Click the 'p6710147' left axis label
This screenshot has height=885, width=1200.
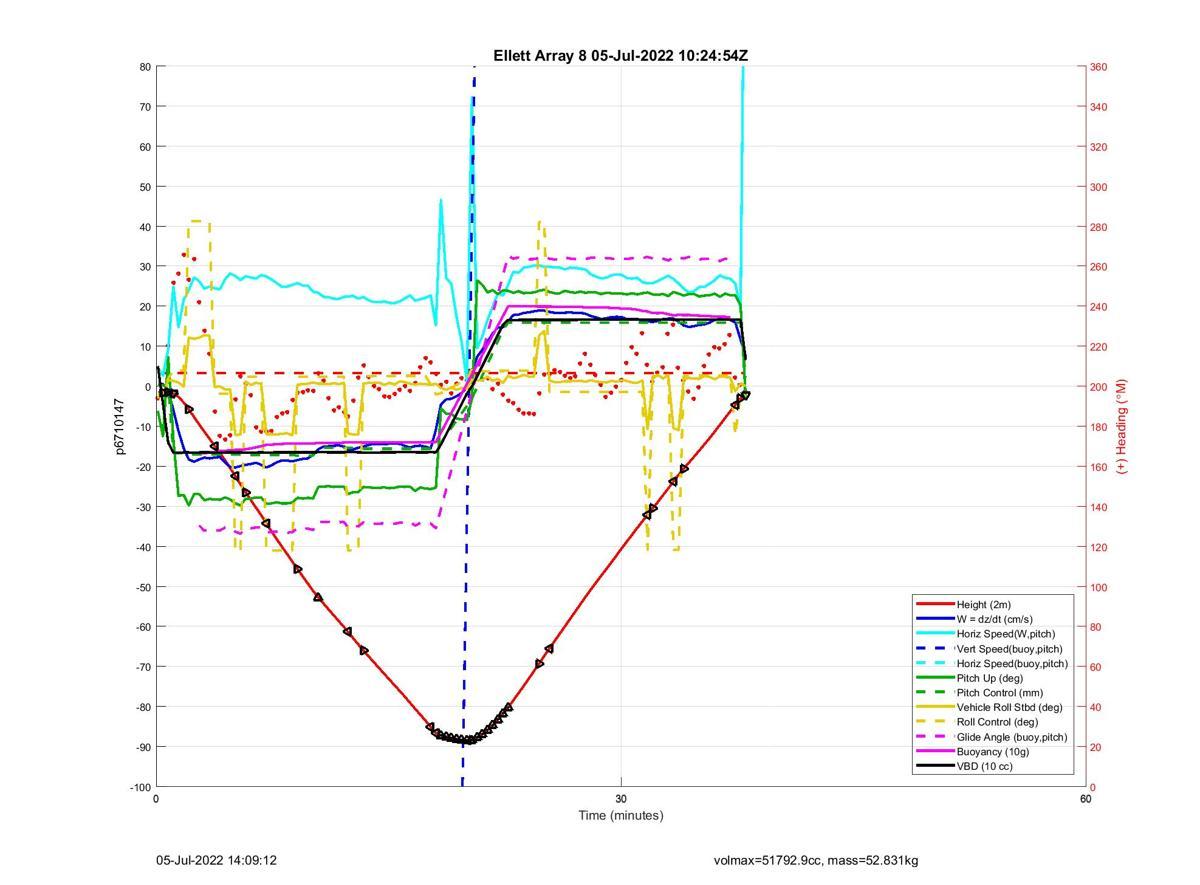118,426
